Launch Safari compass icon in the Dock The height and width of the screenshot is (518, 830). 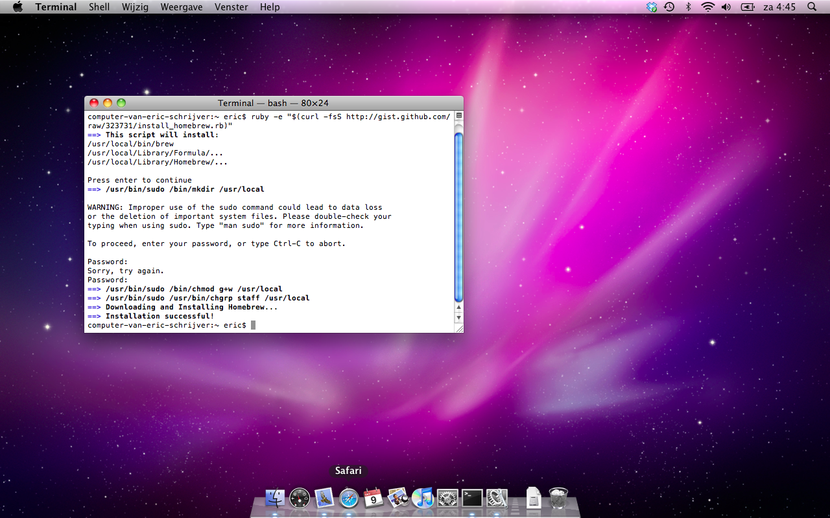tap(349, 498)
